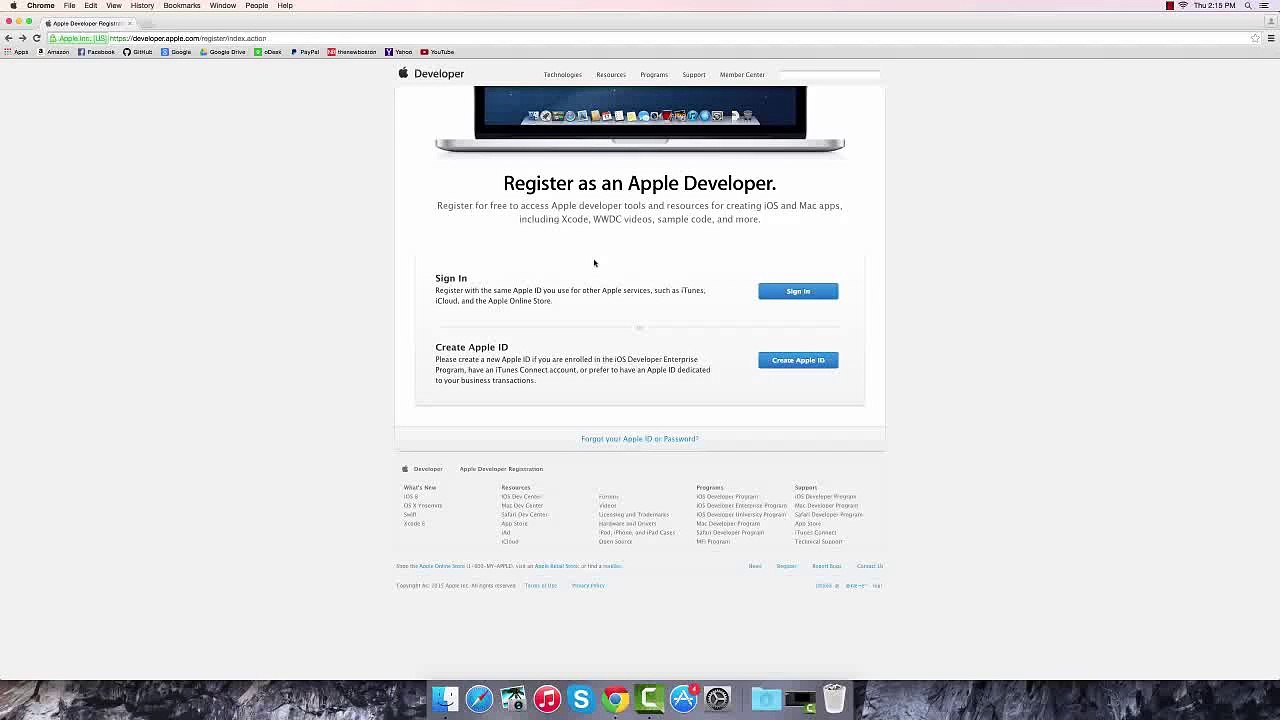Click the Wi-Fi status icon
Screen dimensions: 1280x720
[1183, 6]
